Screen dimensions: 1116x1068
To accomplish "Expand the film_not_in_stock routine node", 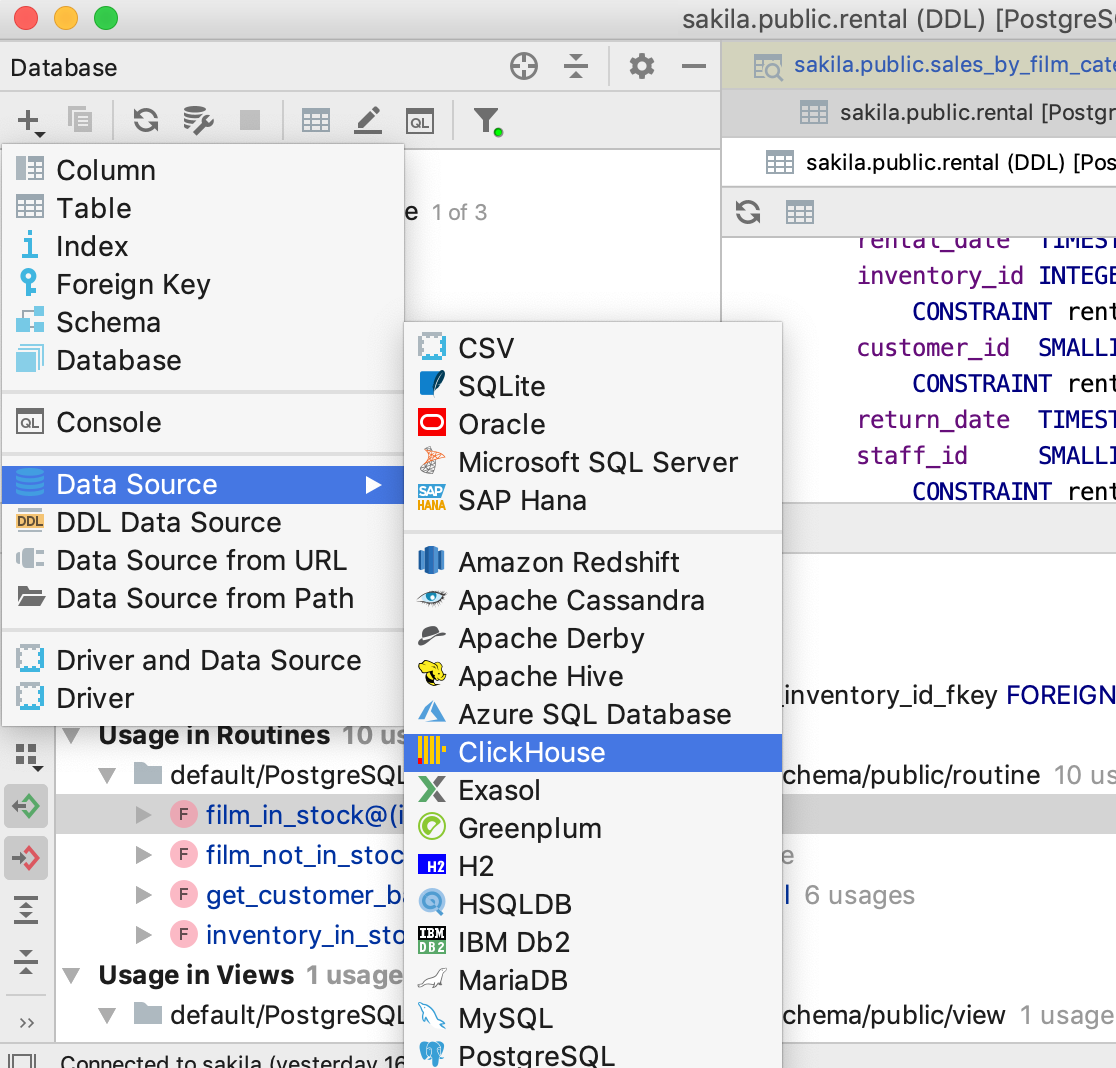I will [143, 855].
